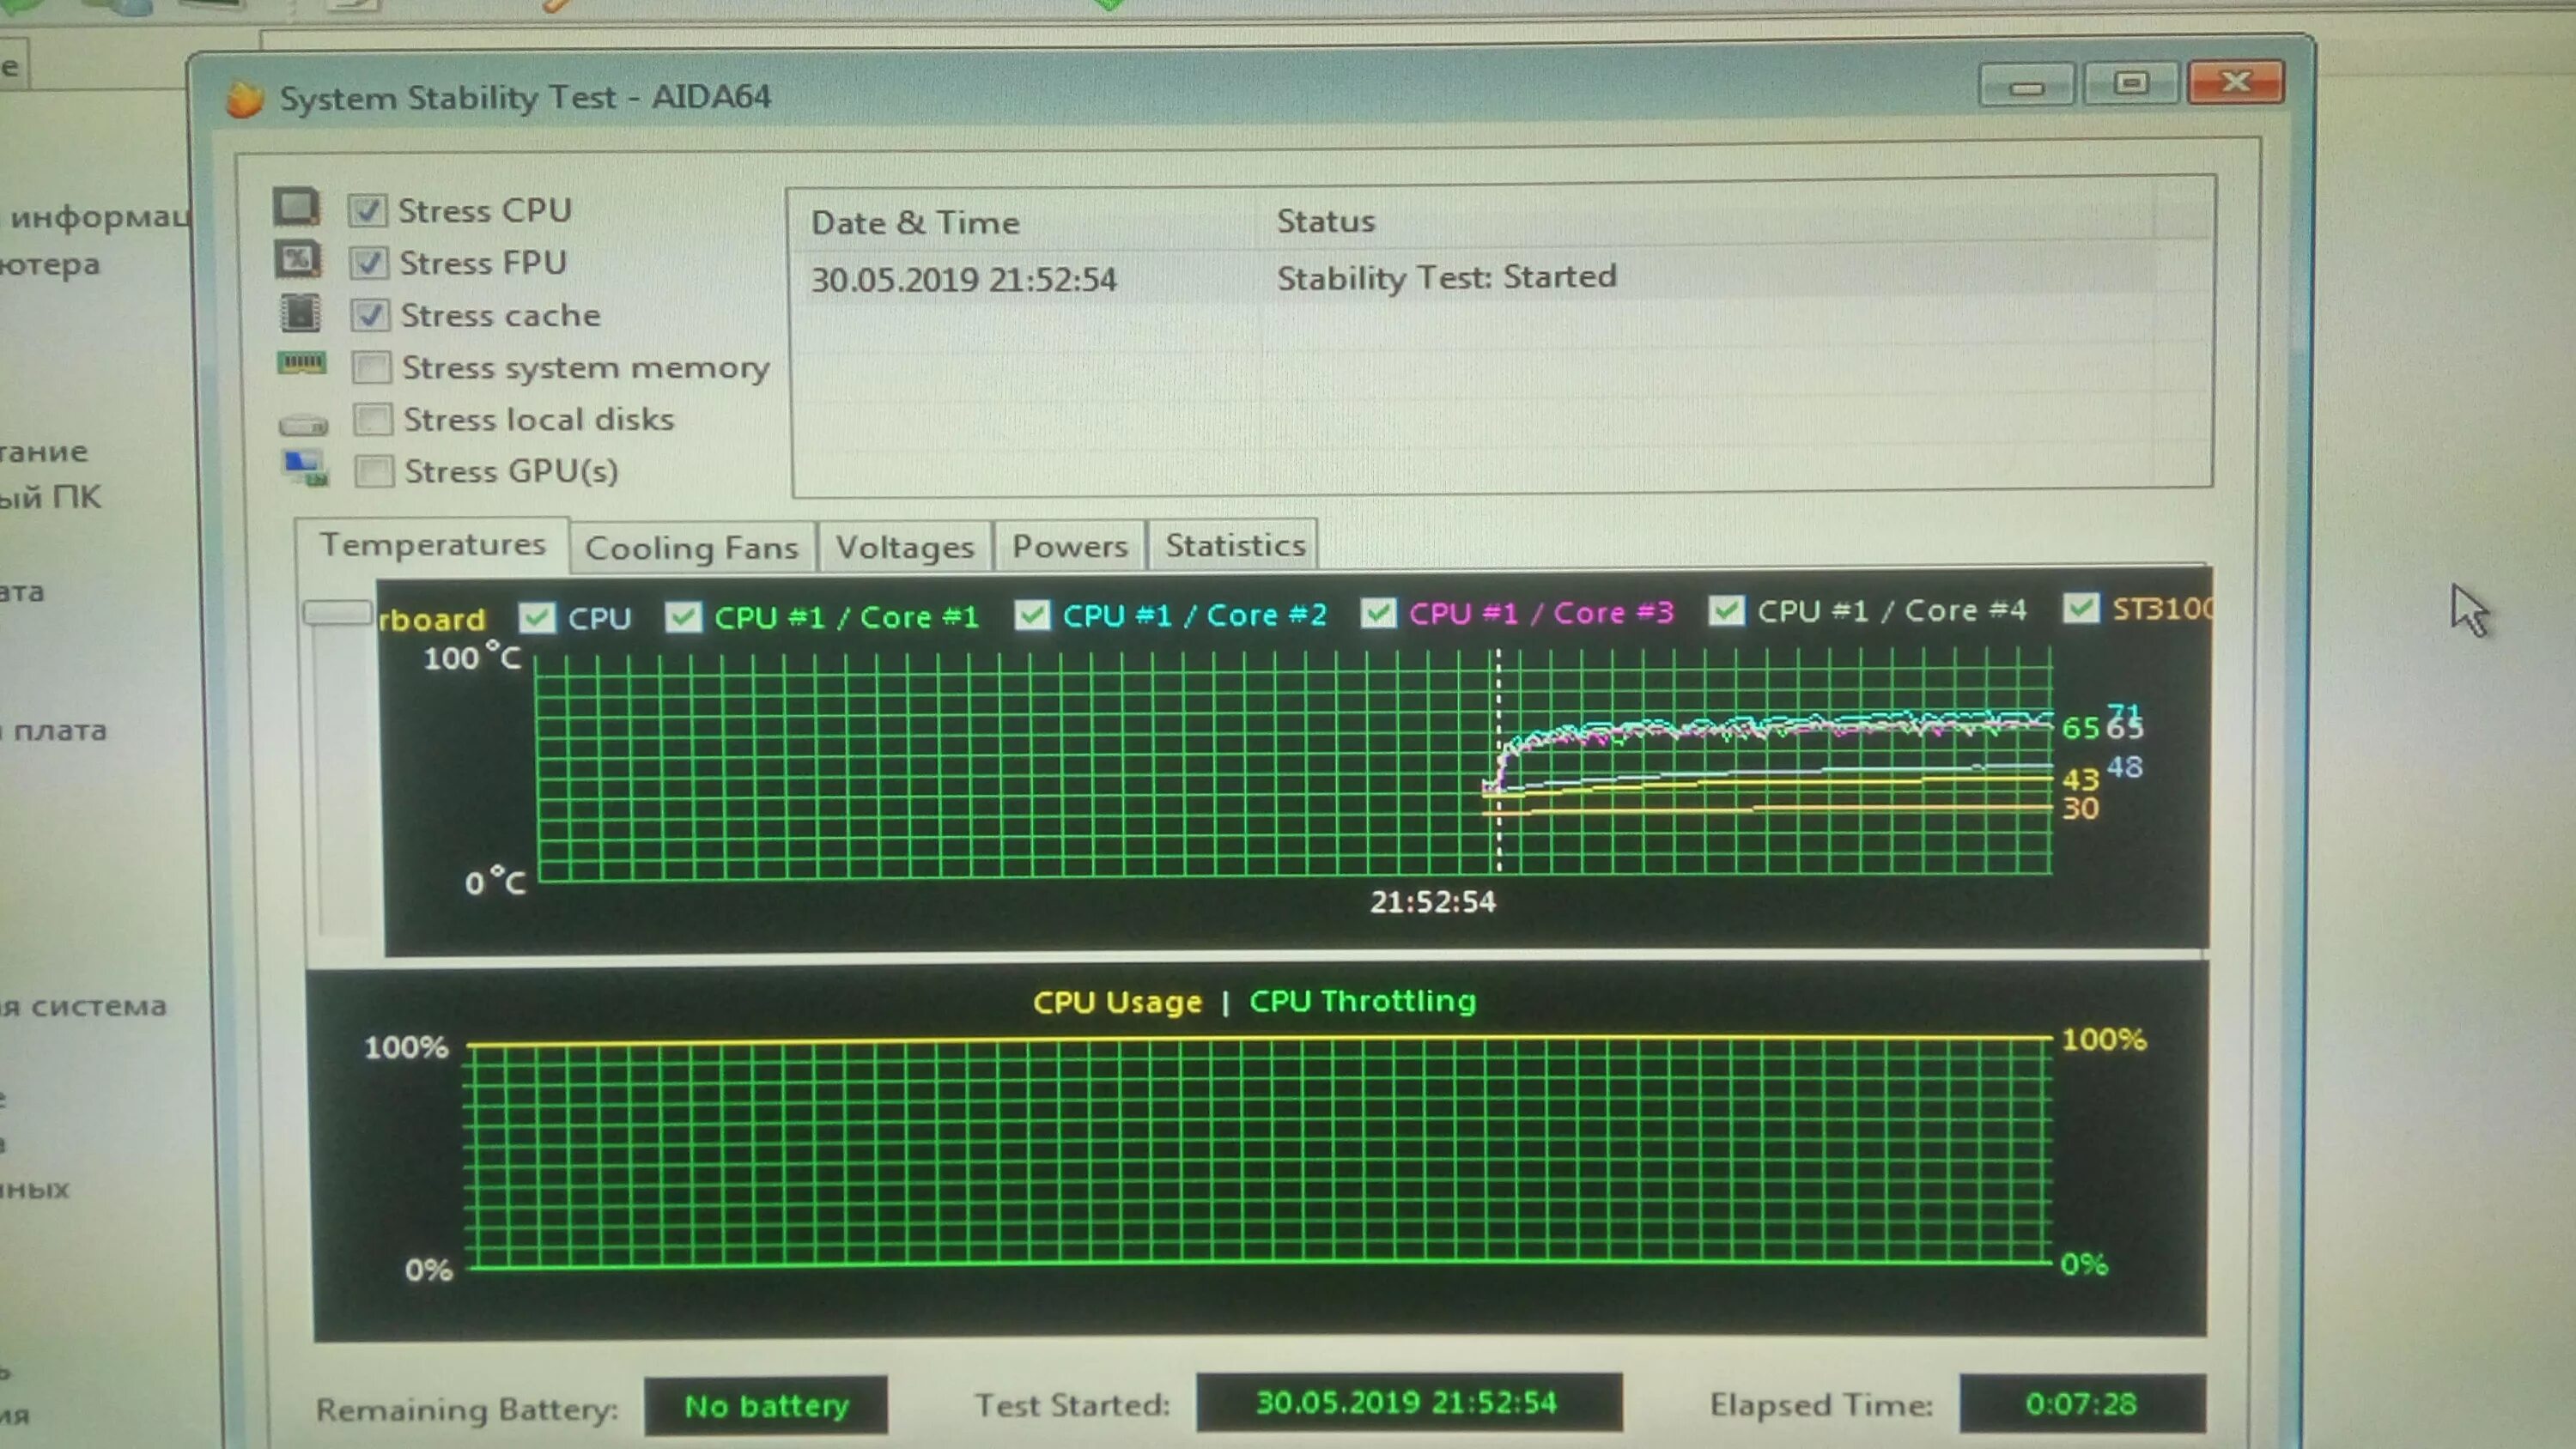Click the Stress cache chip icon
Image resolution: width=2576 pixels, height=1449 pixels.
point(300,313)
